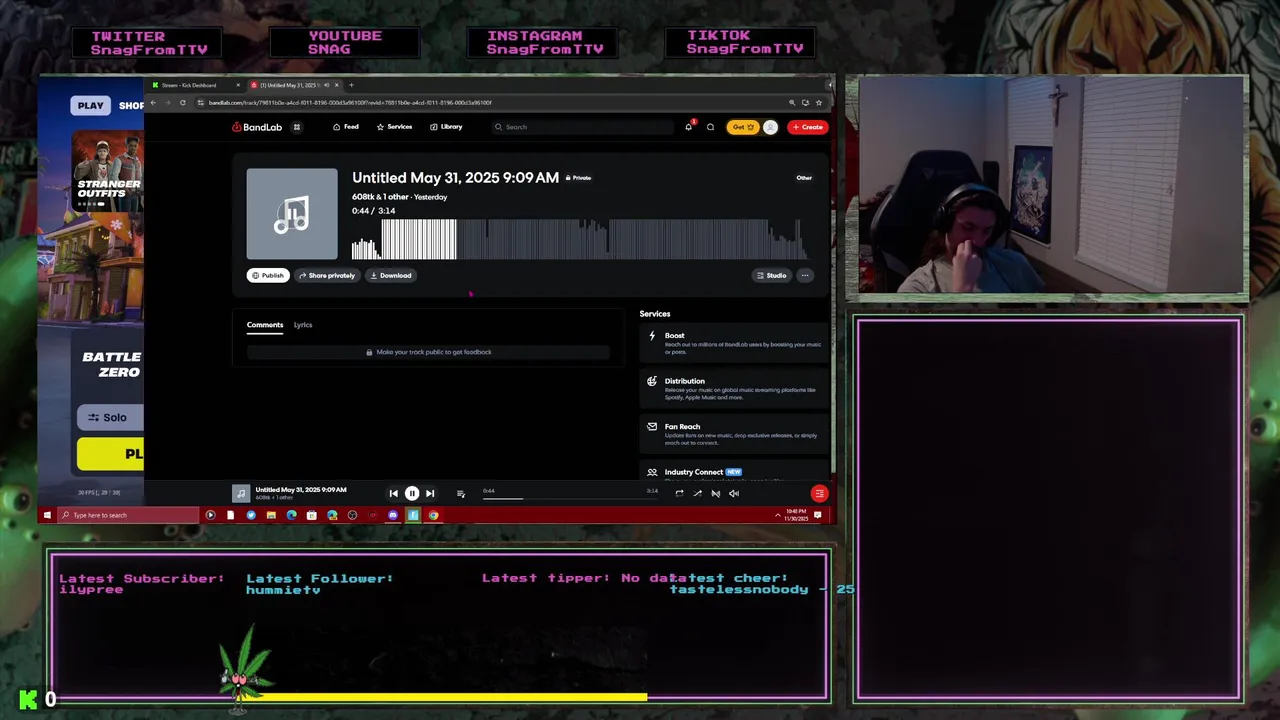Open the Boost service
Image resolution: width=1280 pixels, height=720 pixels.
pyautogui.click(x=734, y=343)
